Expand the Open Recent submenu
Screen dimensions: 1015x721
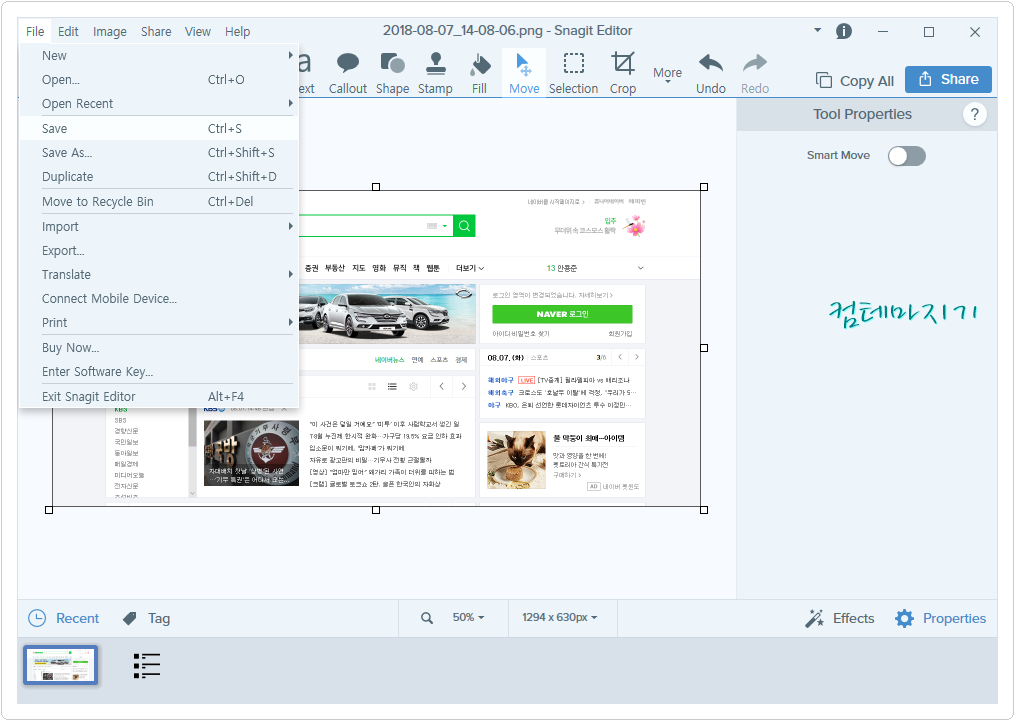[159, 104]
